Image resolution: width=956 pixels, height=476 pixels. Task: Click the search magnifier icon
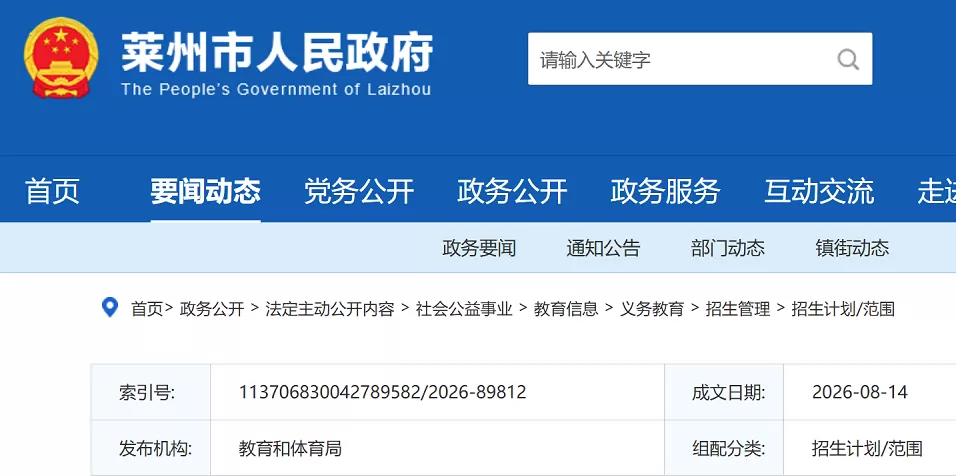pyautogui.click(x=847, y=59)
